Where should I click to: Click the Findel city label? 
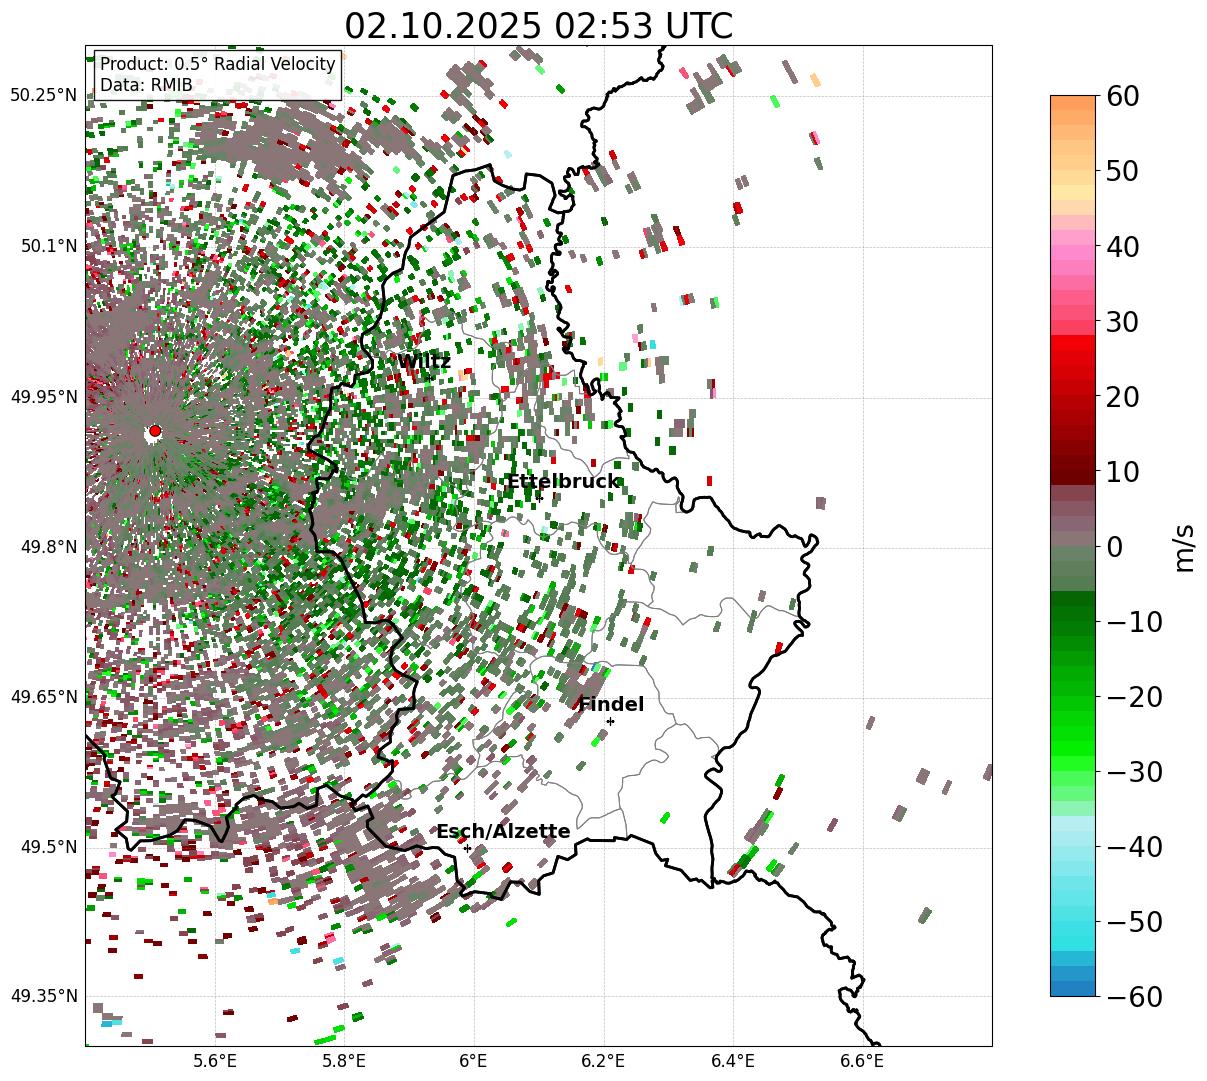[x=611, y=705]
